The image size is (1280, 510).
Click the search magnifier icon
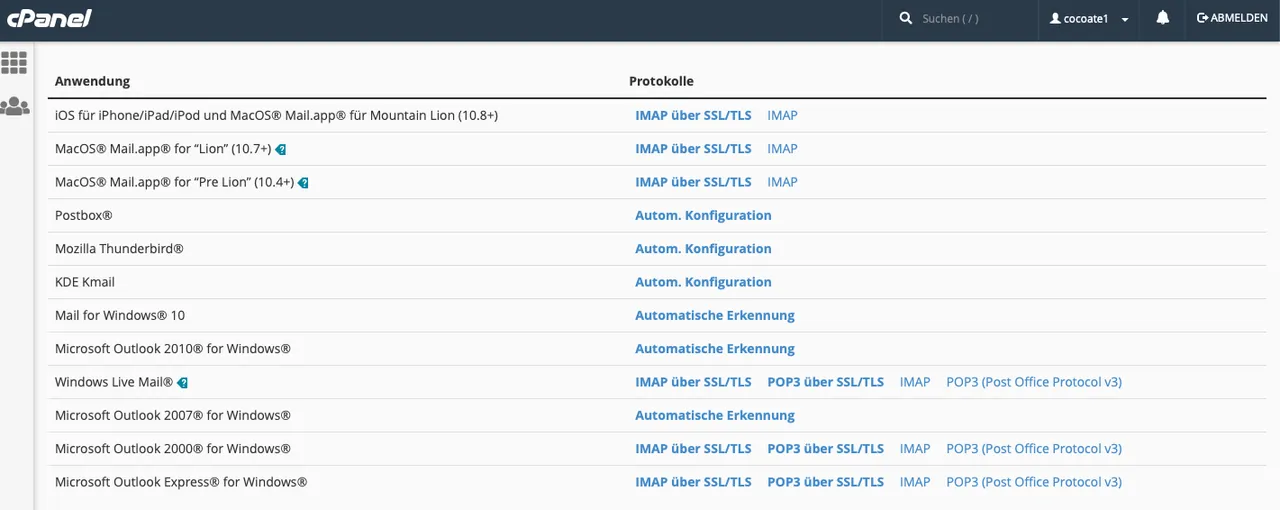[x=906, y=18]
